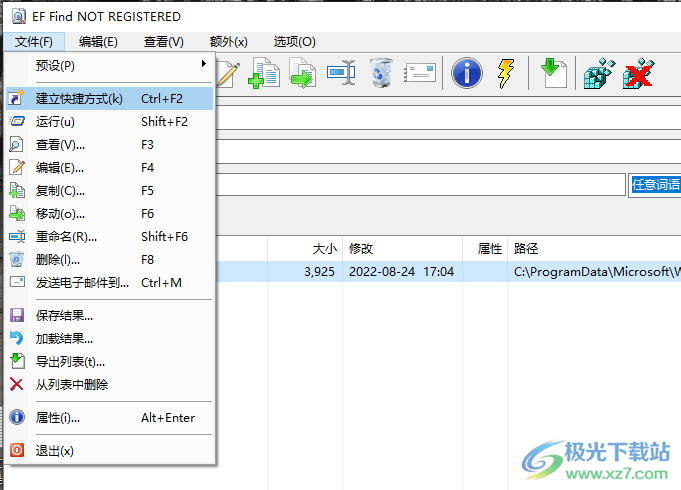Click the blue info properties toolbar icon
The height and width of the screenshot is (490, 681).
(x=466, y=73)
